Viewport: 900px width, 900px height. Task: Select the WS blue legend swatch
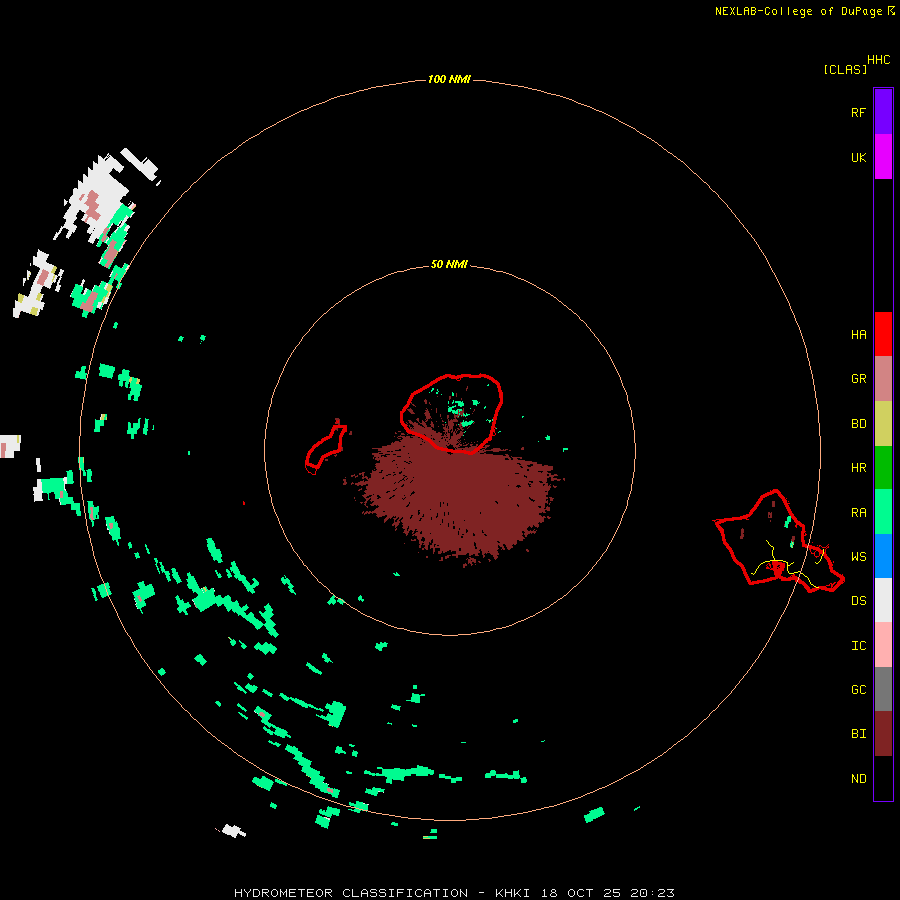[883, 556]
